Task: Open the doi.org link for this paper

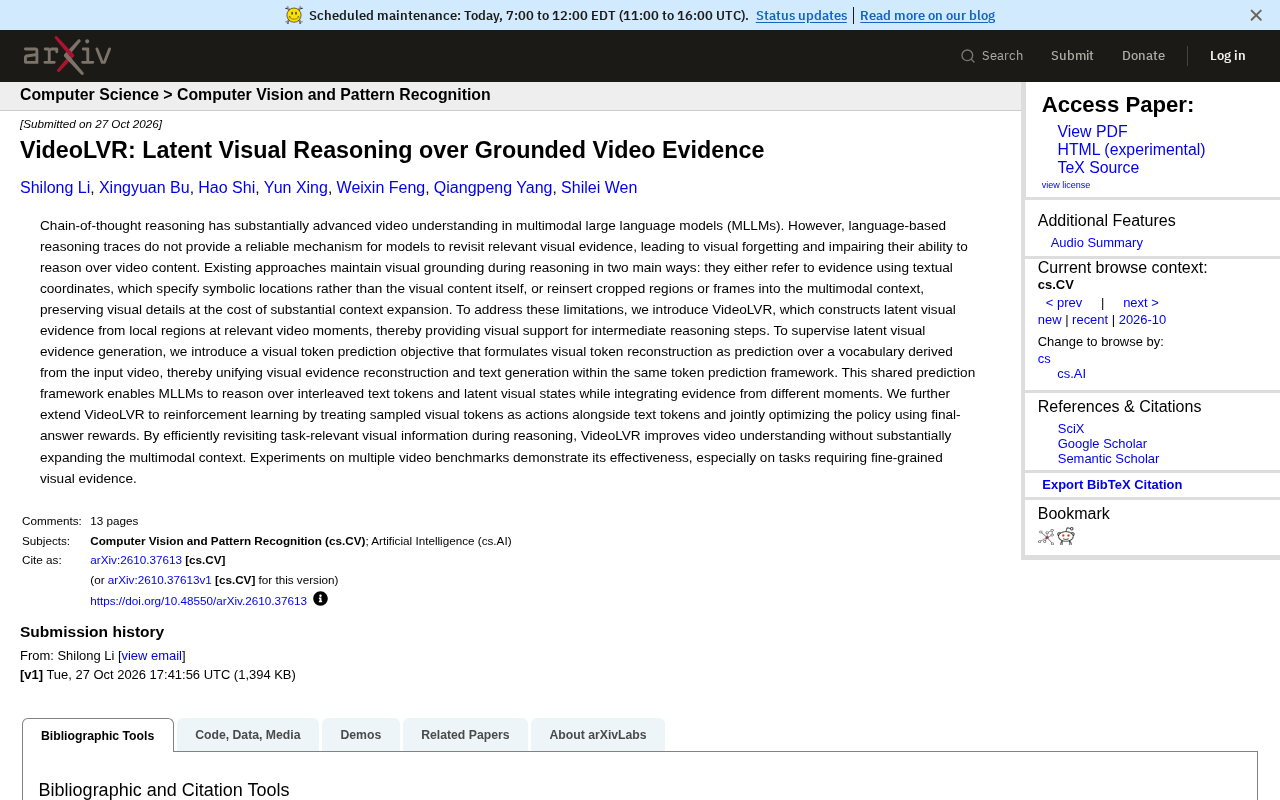Action: [x=198, y=601]
